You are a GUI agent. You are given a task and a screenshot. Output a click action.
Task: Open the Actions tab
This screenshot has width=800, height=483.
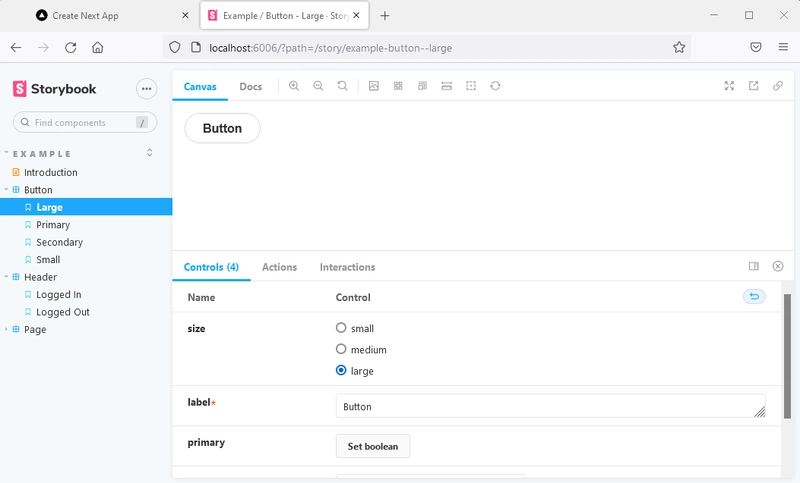[279, 267]
